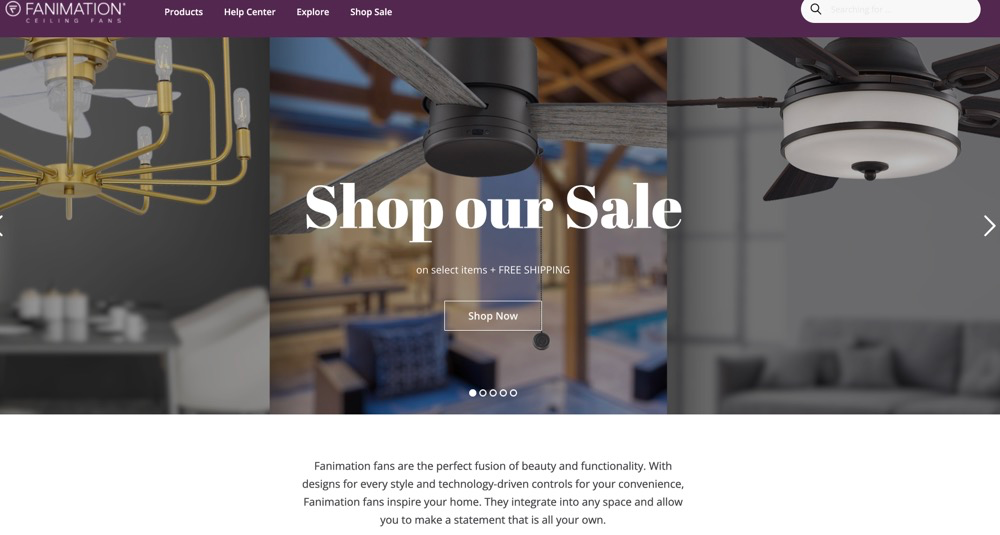Jump to the fifth carousel dot
Viewport: 1000px width, 535px height.
coord(513,393)
